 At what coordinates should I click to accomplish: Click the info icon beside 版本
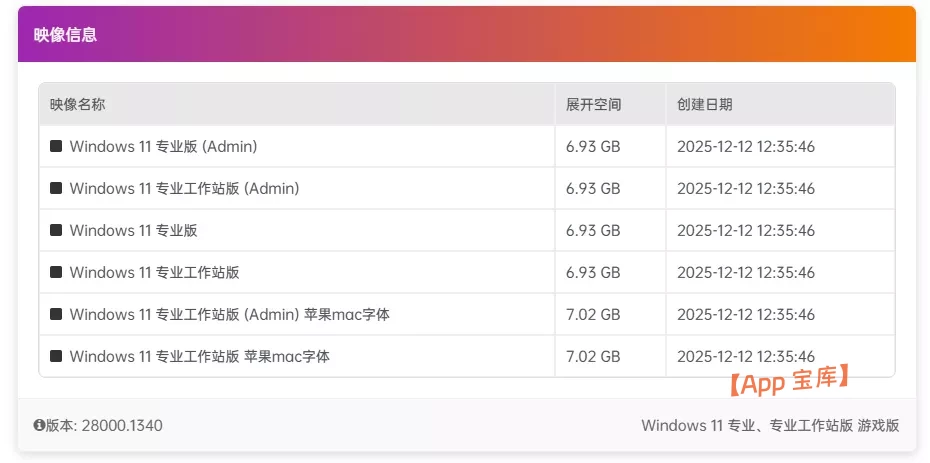(39, 426)
